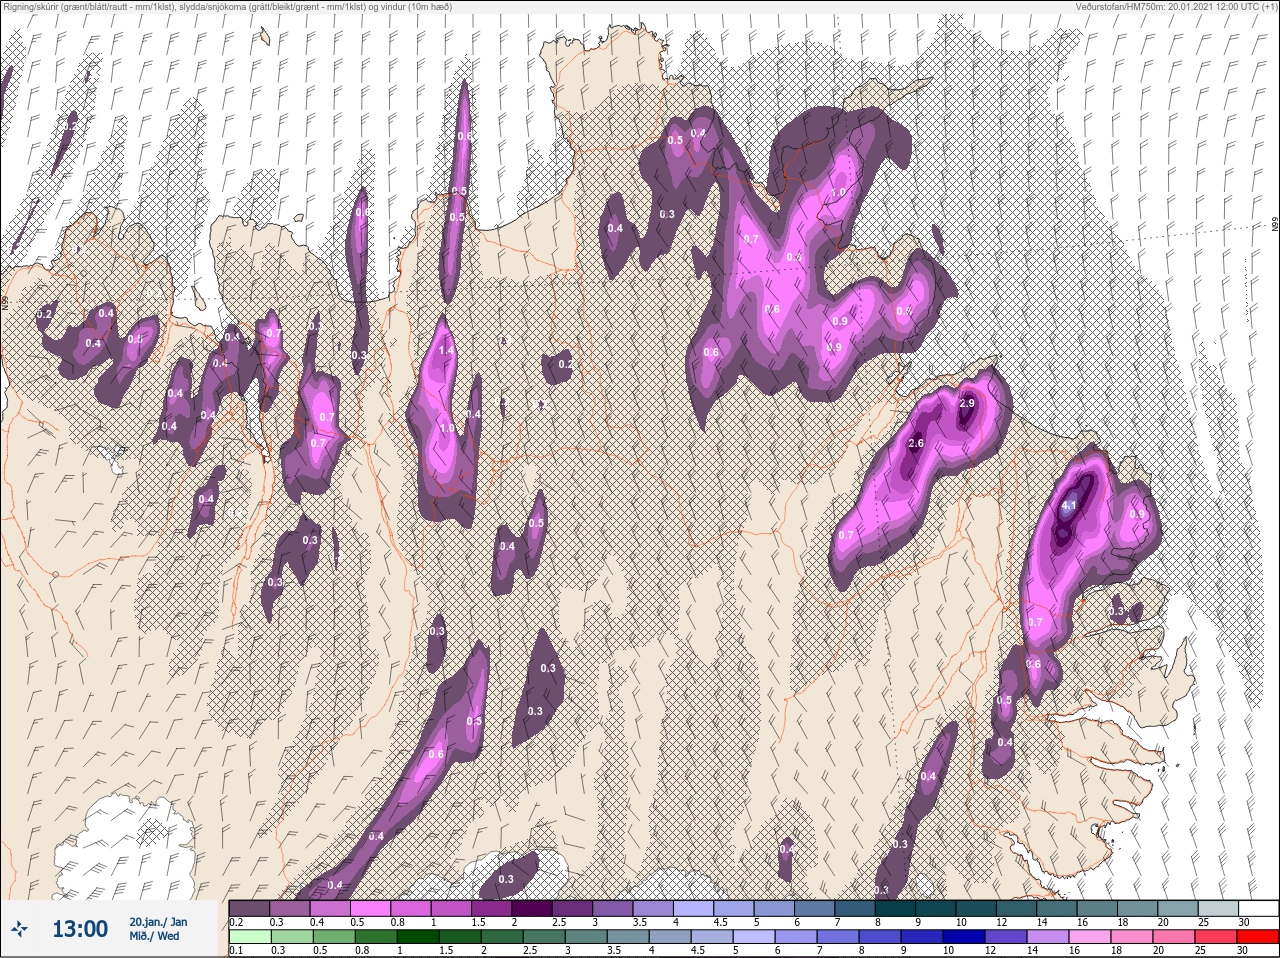
Task: Click the 4.1 precipitation value on the map
Action: pos(1068,506)
